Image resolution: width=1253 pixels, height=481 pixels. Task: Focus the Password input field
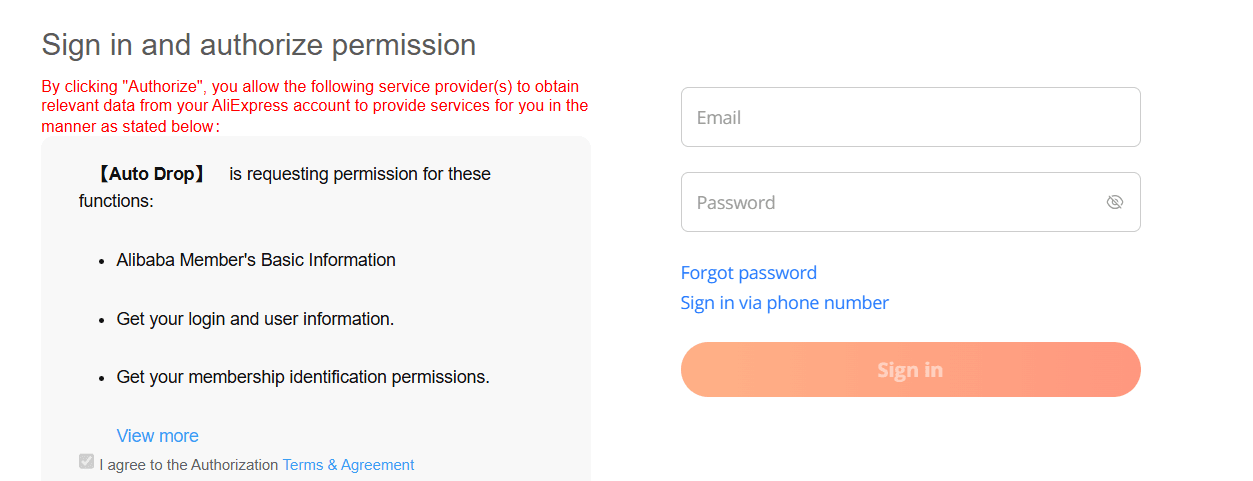click(890, 202)
